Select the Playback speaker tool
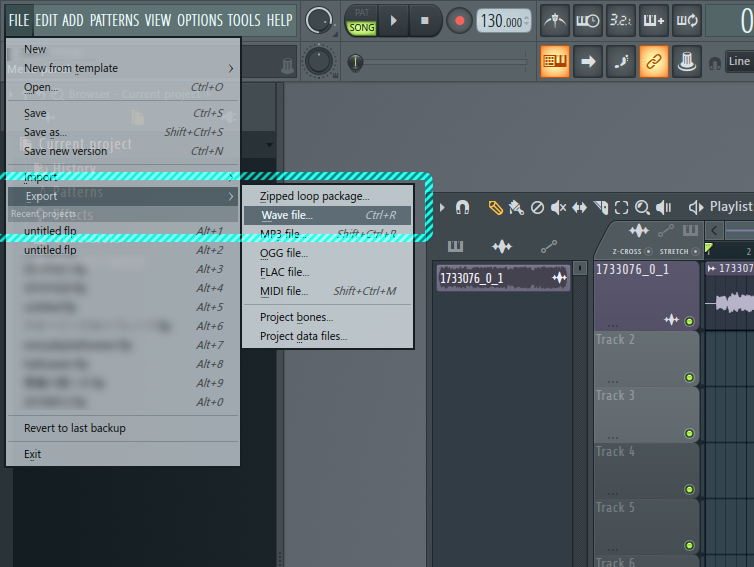The height and width of the screenshot is (567, 754). click(664, 207)
